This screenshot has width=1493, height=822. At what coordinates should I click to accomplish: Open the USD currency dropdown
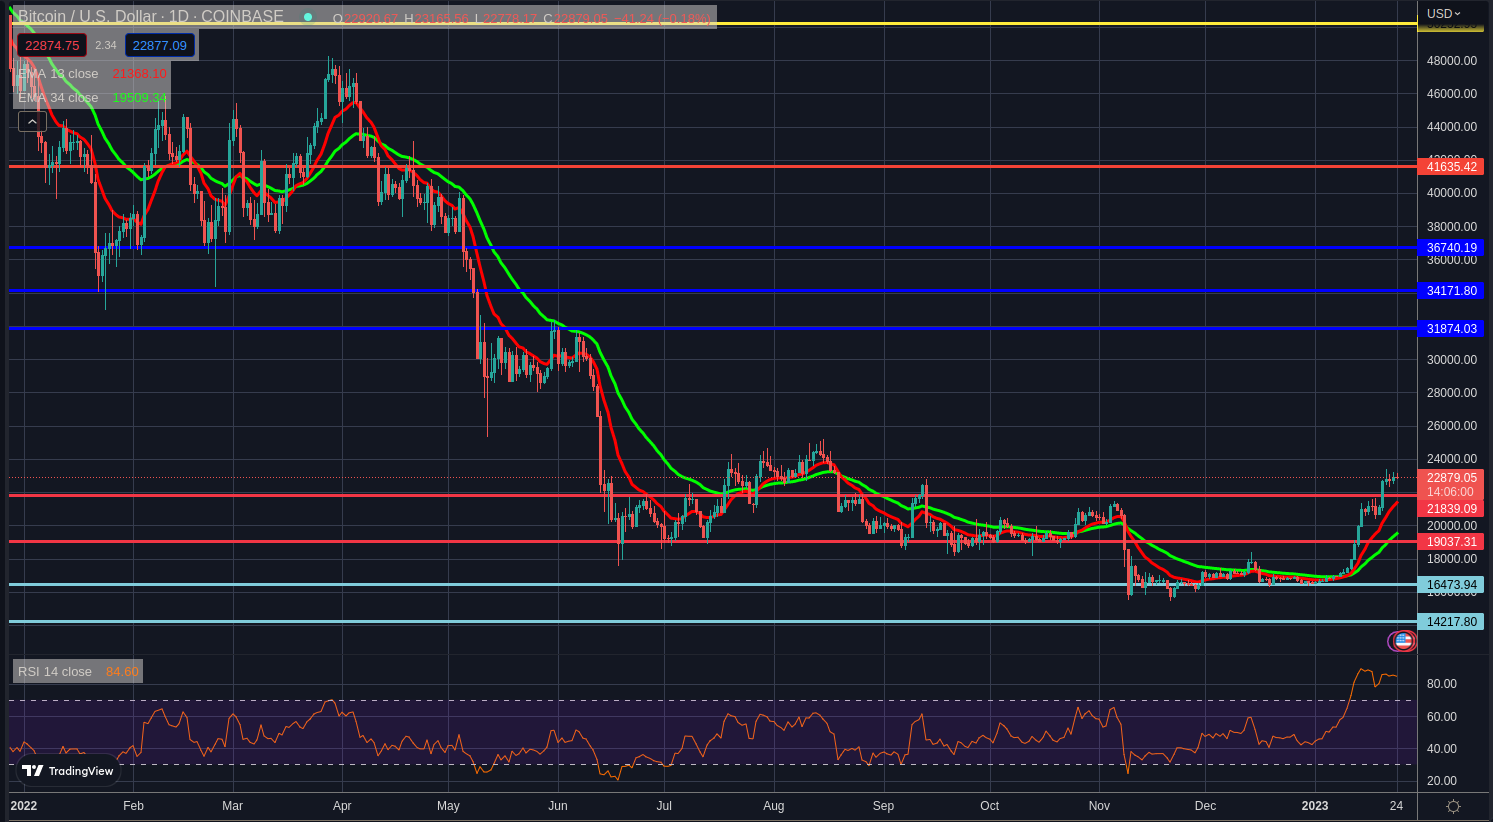1444,14
